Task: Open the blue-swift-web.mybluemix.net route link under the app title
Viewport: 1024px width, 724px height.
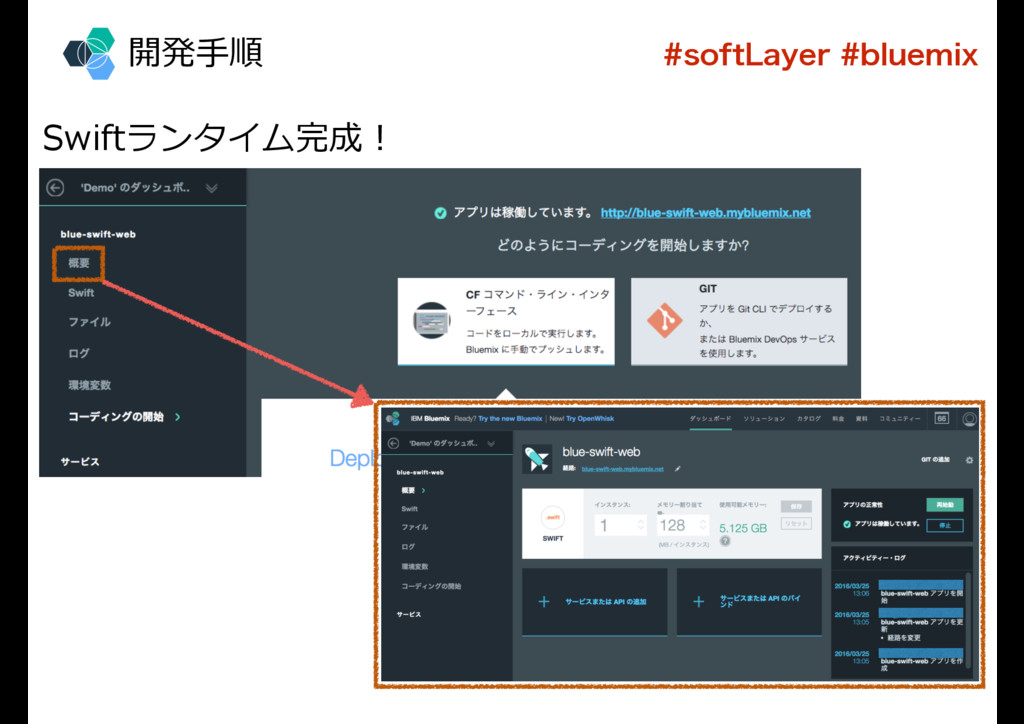Action: tap(622, 469)
